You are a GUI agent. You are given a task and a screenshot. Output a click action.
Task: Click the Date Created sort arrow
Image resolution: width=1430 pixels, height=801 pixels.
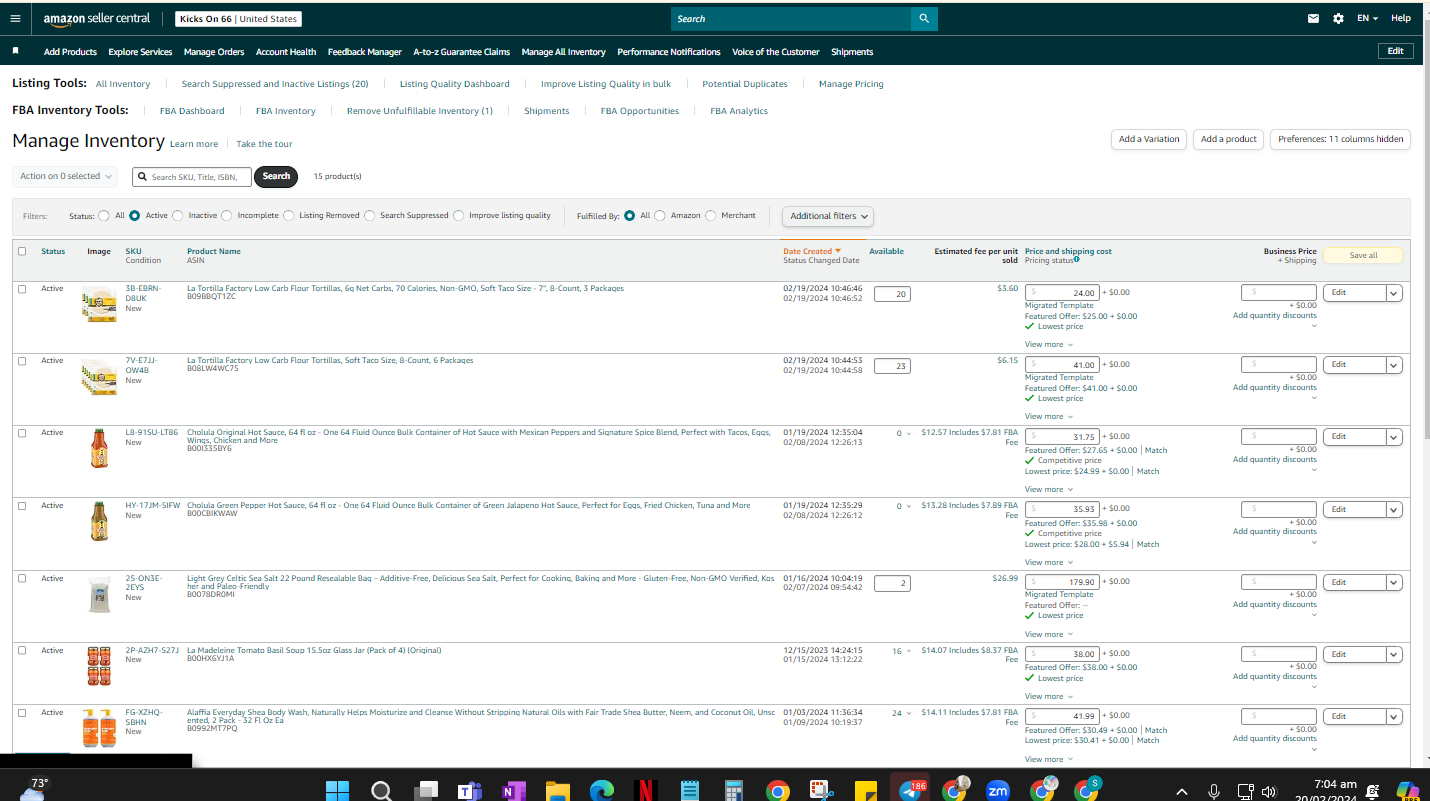[838, 251]
